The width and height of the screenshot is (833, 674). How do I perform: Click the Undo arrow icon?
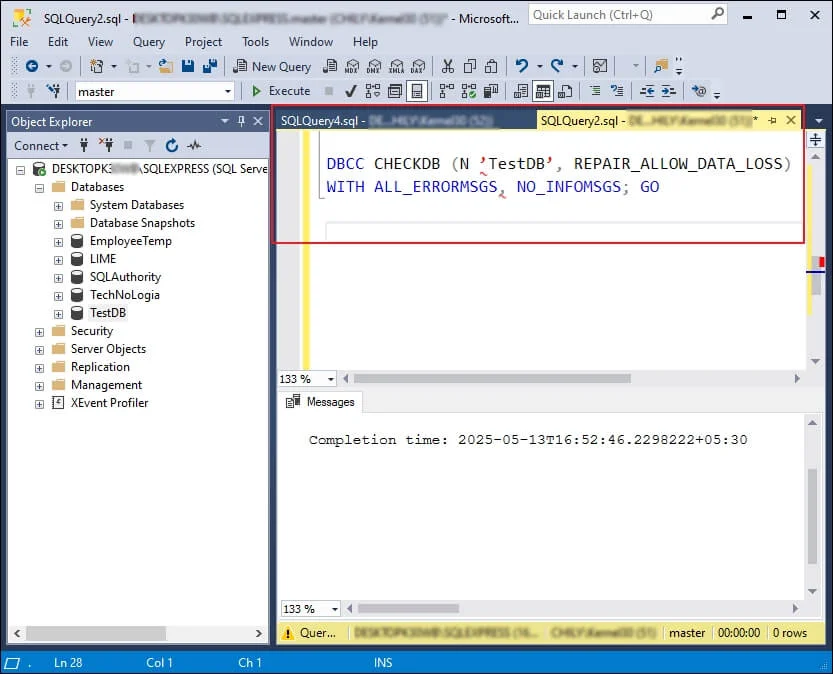click(522, 66)
